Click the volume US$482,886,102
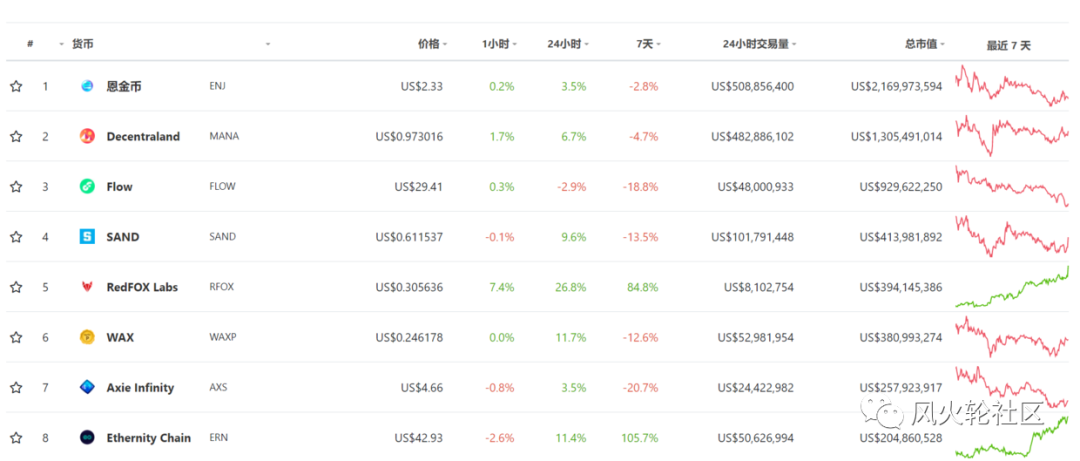The image size is (1080, 461). coord(752,136)
